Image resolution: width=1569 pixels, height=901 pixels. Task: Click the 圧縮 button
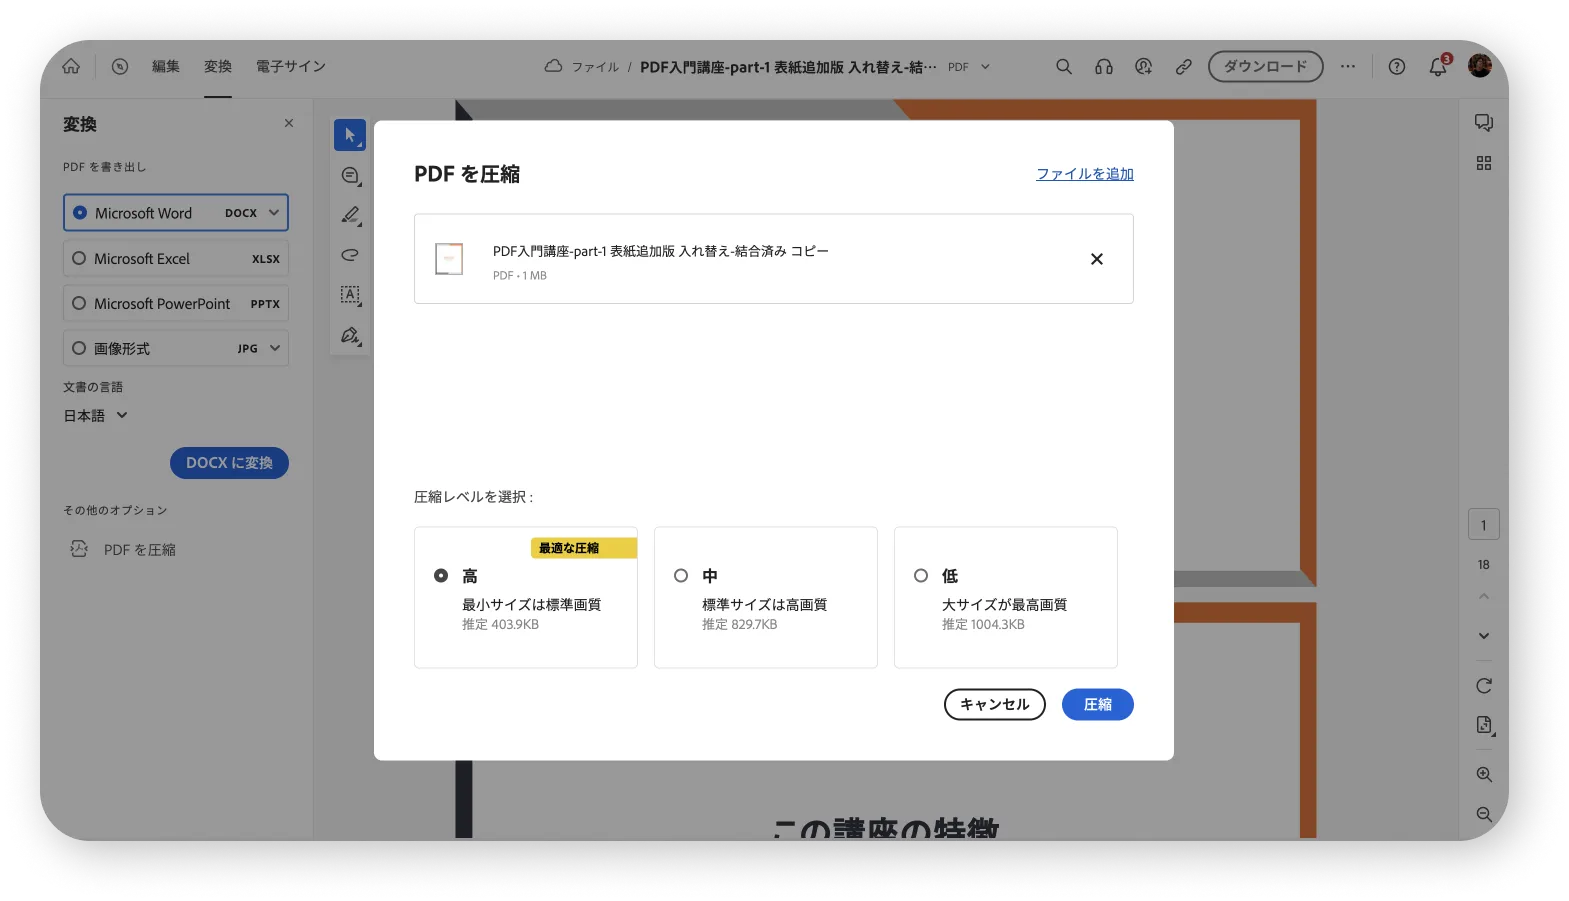[1098, 704]
